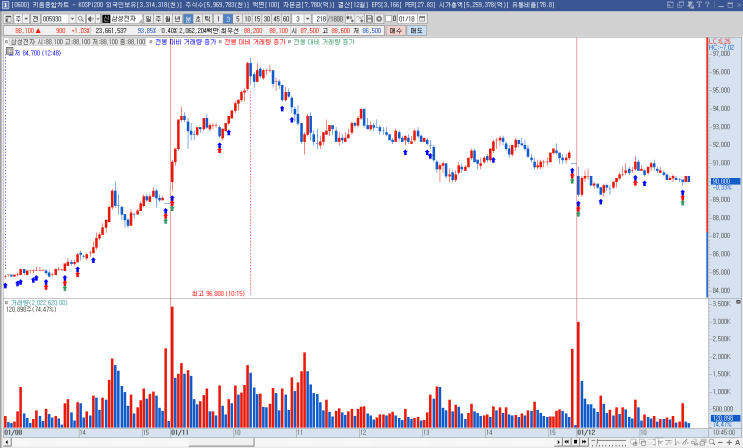Click the save floppy disk icon
This screenshot has height=448, width=743.
click(x=369, y=19)
